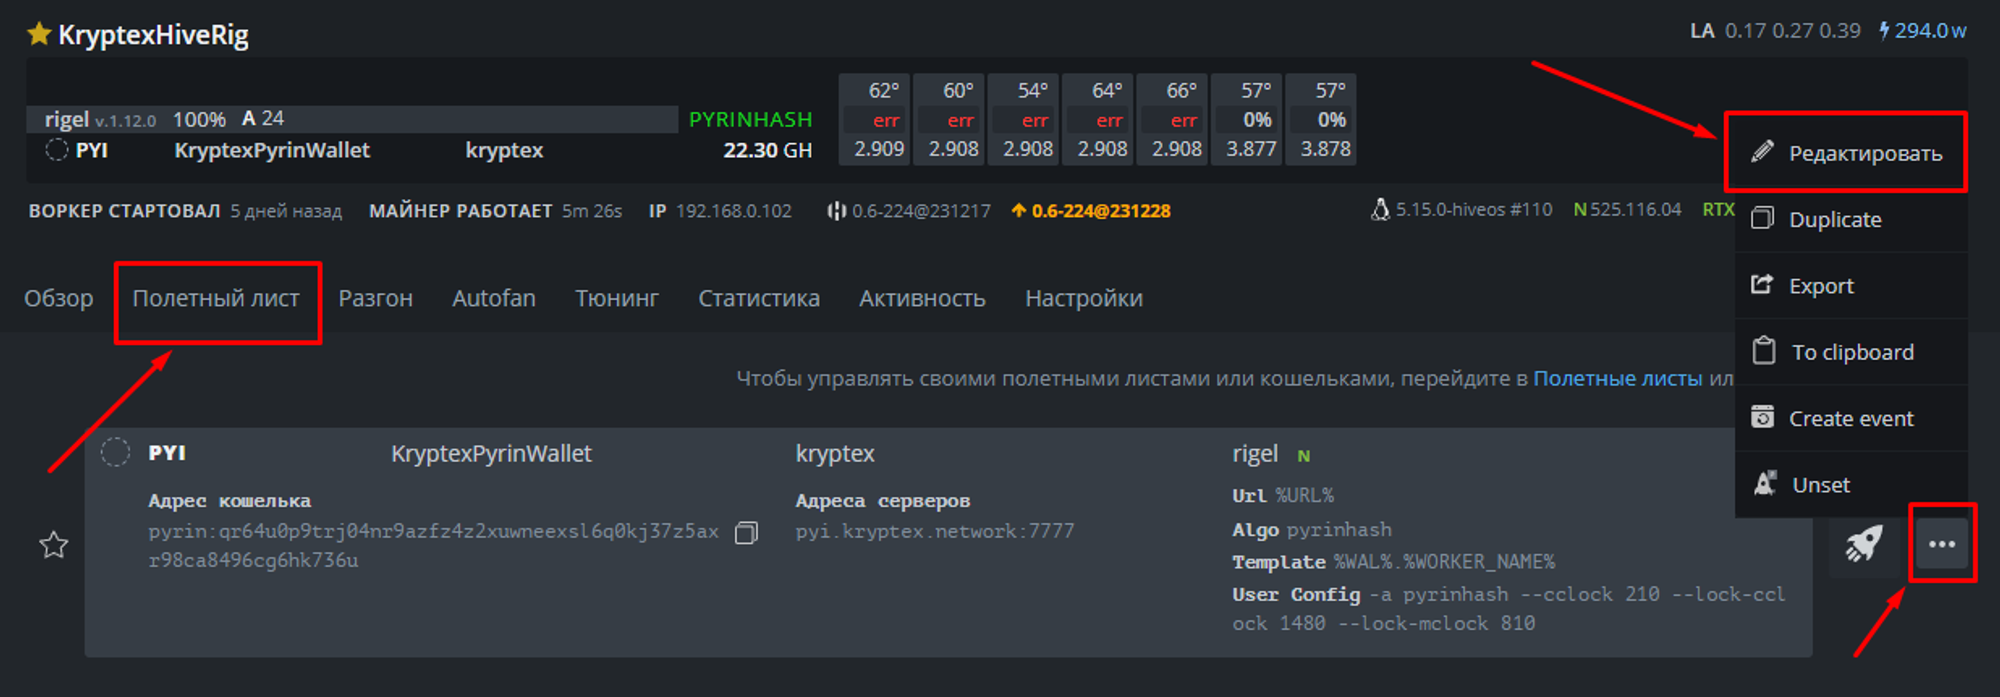This screenshot has width=2000, height=697.
Task: Click the PYRINHASH algorithm label
Action: click(750, 119)
